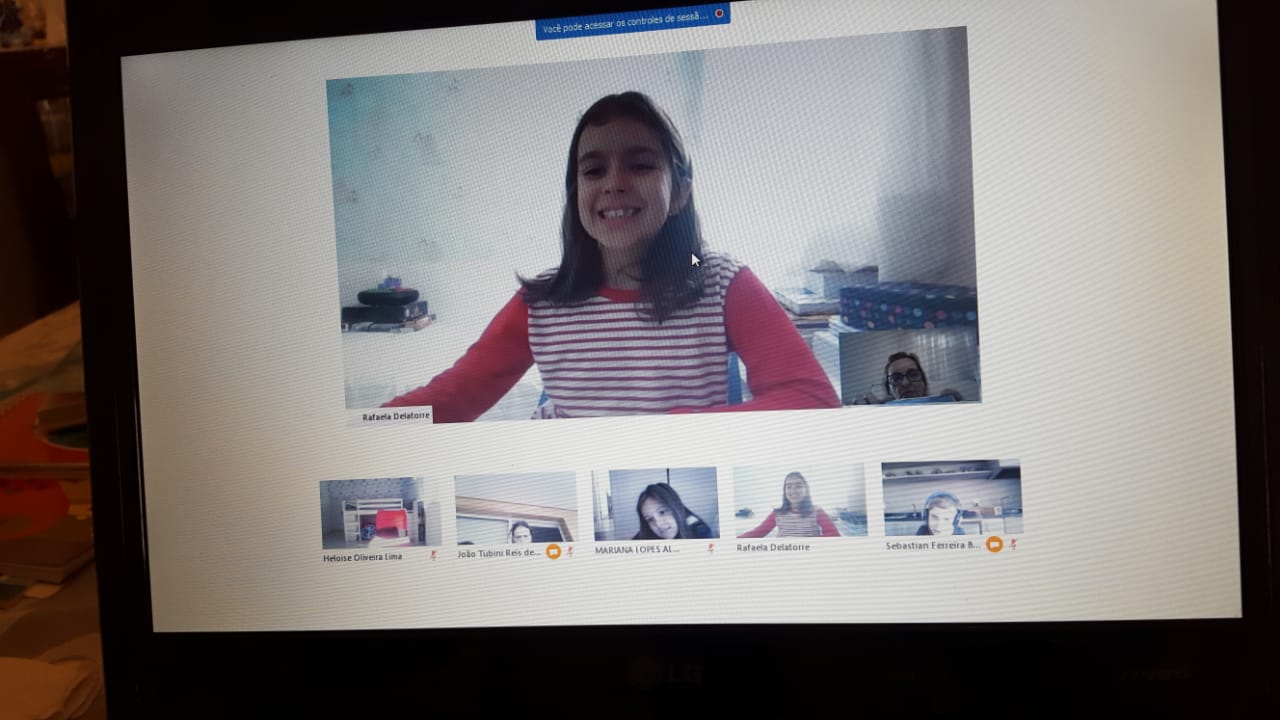Open Heloise Oliveira Lima's video thumbnail
This screenshot has height=720, width=1280.
[x=381, y=513]
